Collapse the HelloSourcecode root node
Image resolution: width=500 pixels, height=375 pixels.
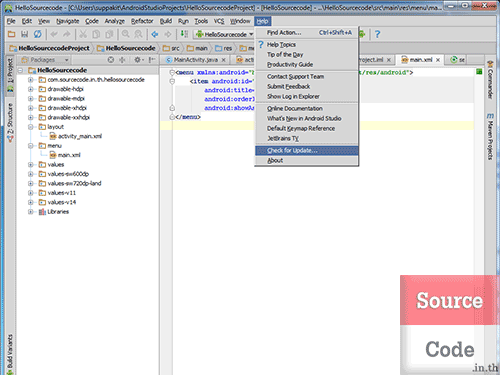point(21,70)
